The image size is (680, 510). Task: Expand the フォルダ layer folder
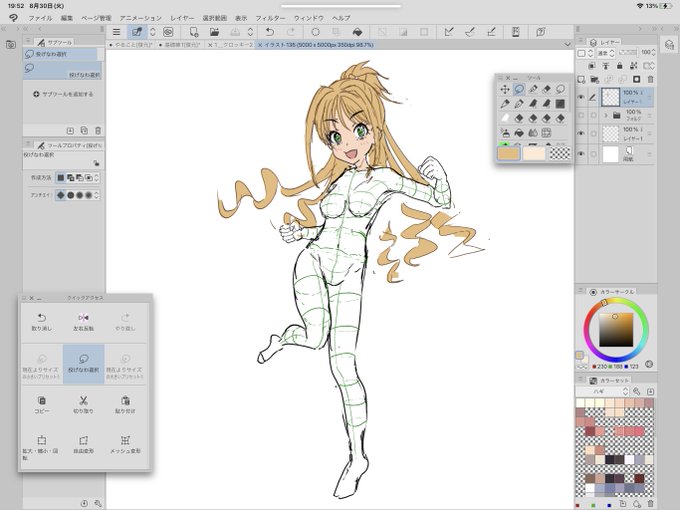click(x=606, y=115)
